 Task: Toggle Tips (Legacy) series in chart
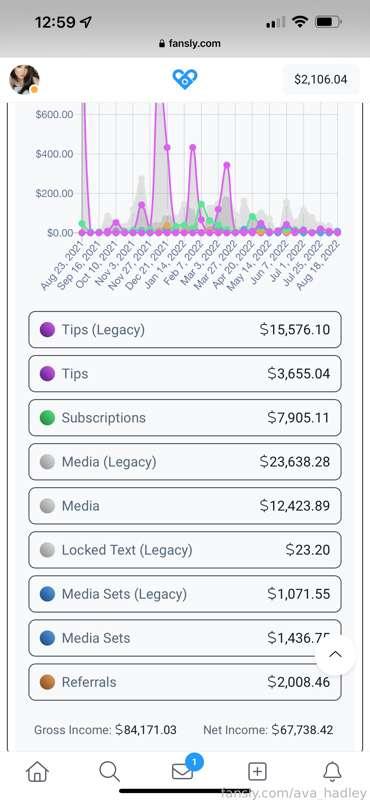[185, 330]
